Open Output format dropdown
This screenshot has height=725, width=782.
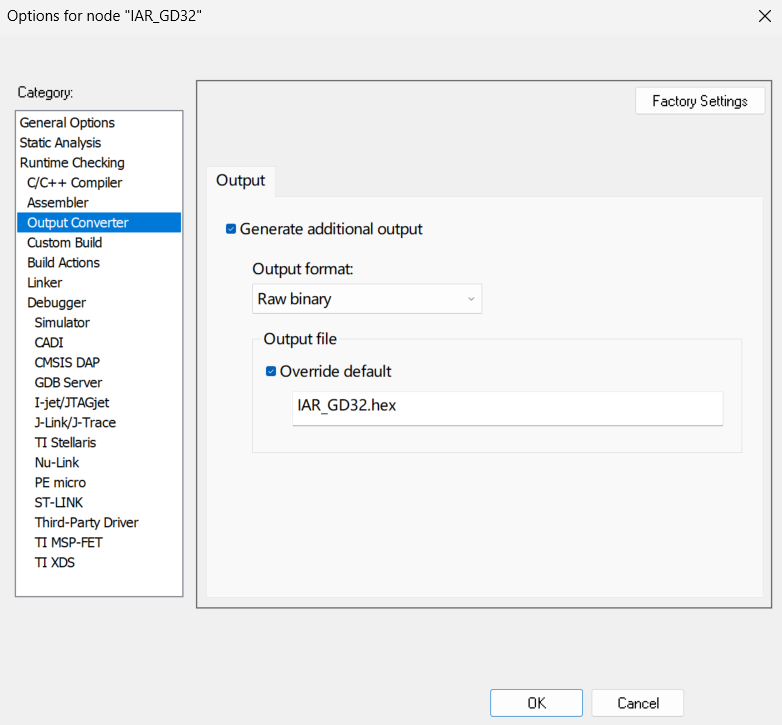pyautogui.click(x=367, y=299)
